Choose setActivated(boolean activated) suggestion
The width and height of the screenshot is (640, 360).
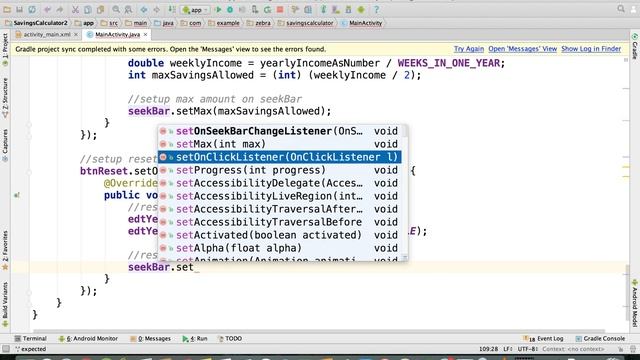pyautogui.click(x=280, y=235)
